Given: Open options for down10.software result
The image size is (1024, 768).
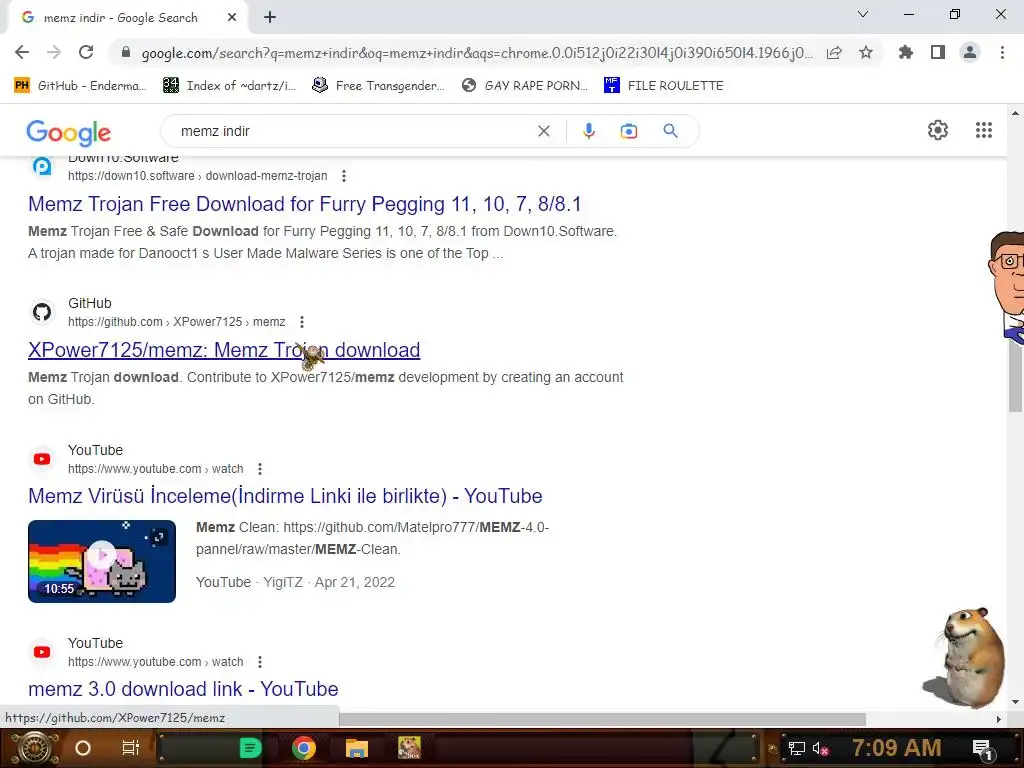Looking at the screenshot, I should click(x=344, y=176).
